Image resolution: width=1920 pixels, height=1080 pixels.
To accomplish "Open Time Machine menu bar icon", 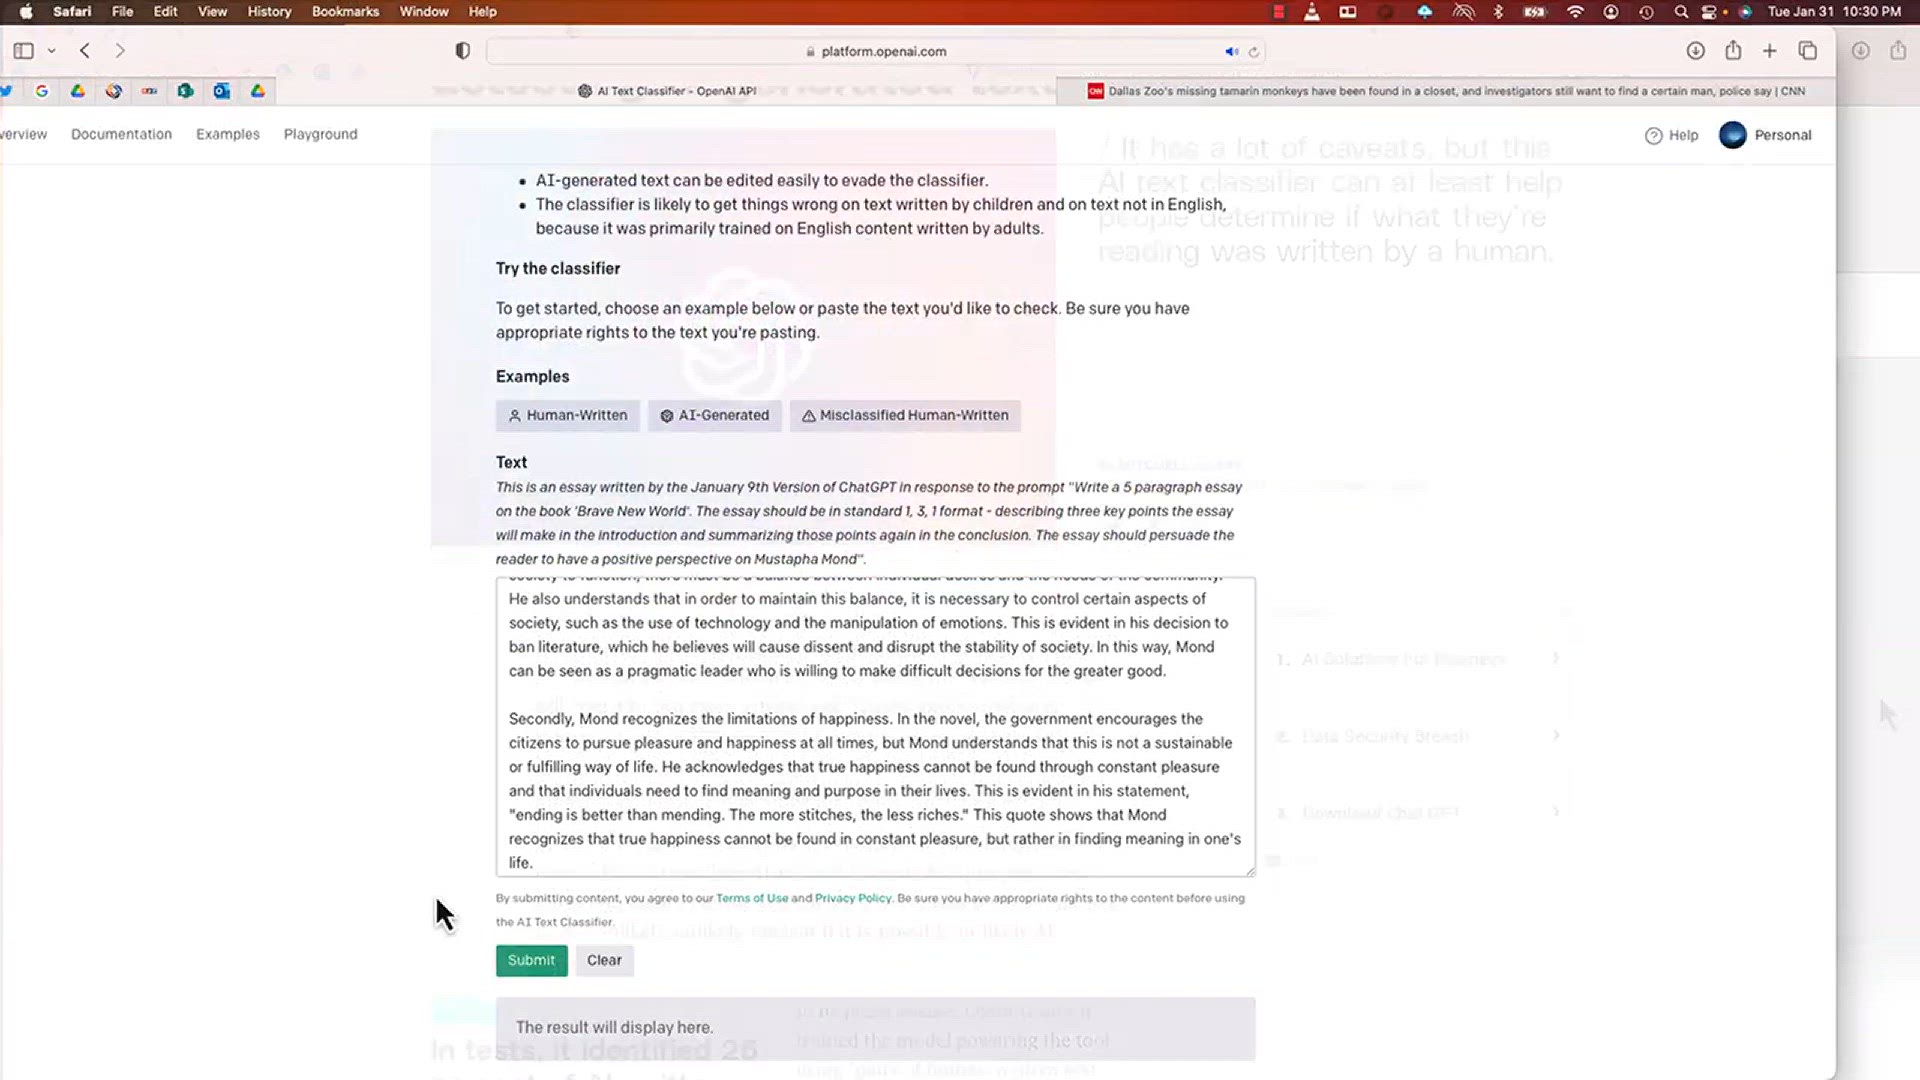I will click(1646, 12).
